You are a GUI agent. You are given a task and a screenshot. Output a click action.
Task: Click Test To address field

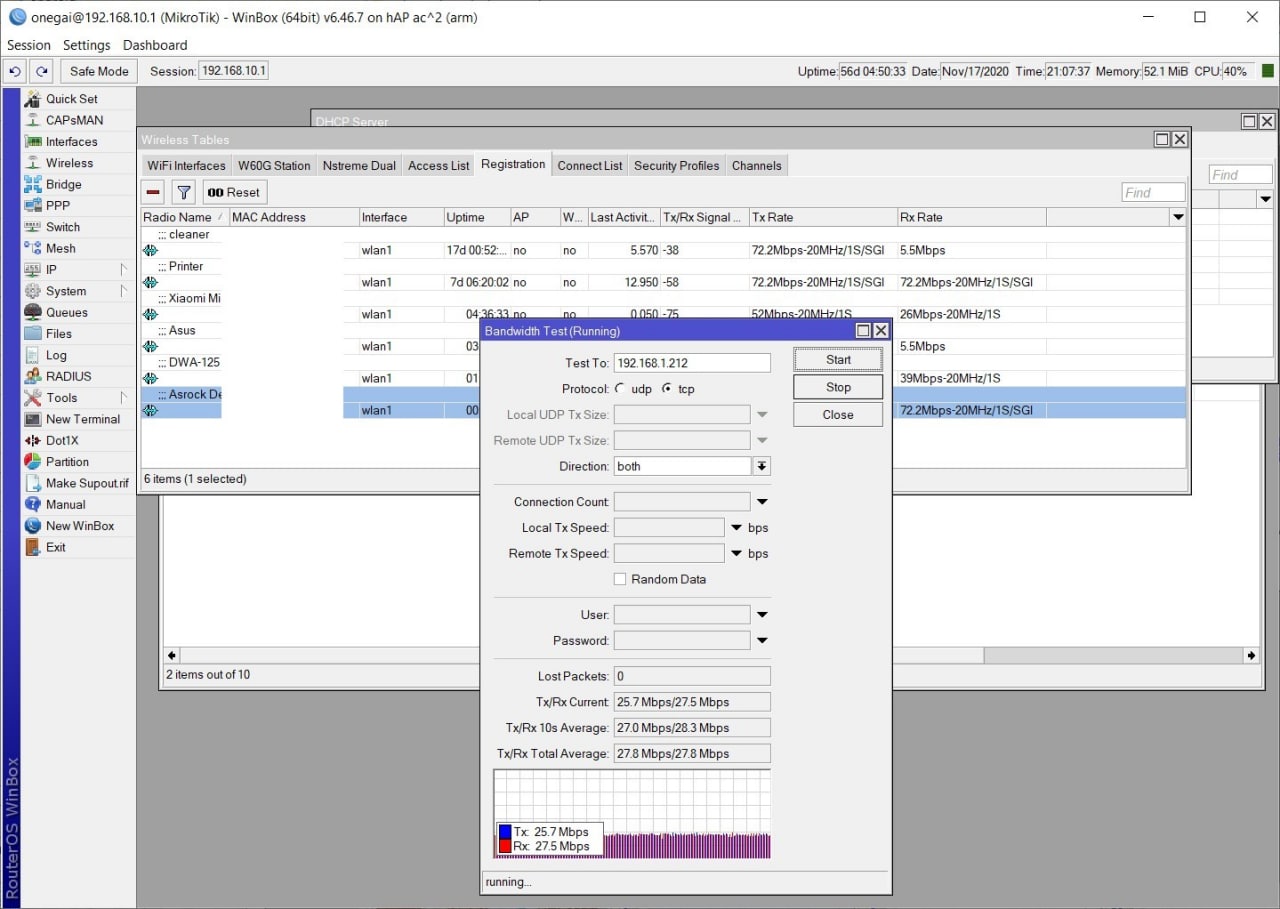[692, 363]
